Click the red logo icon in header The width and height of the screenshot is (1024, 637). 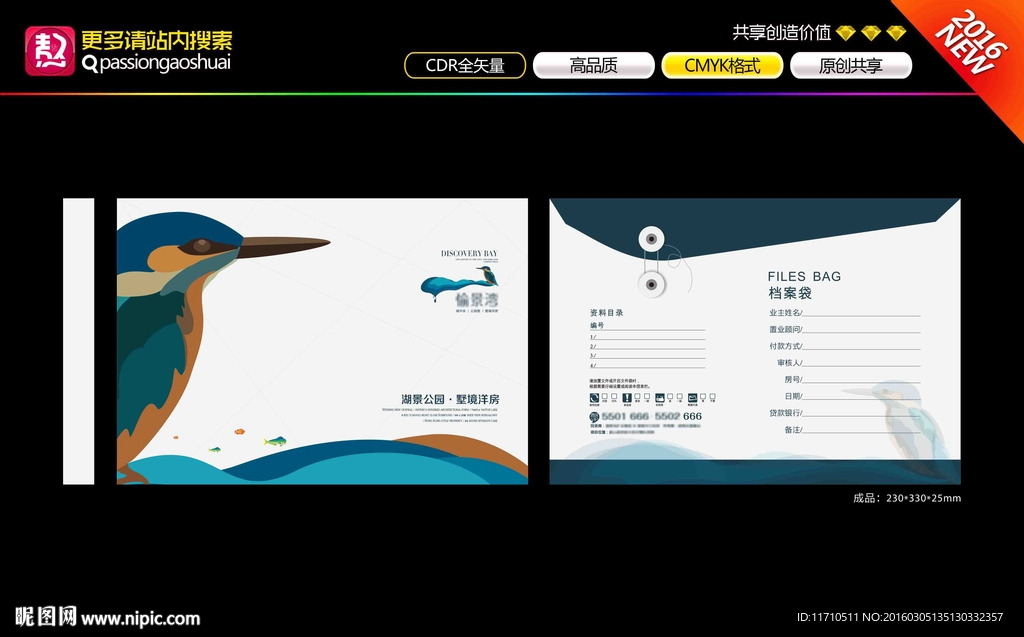click(50, 51)
